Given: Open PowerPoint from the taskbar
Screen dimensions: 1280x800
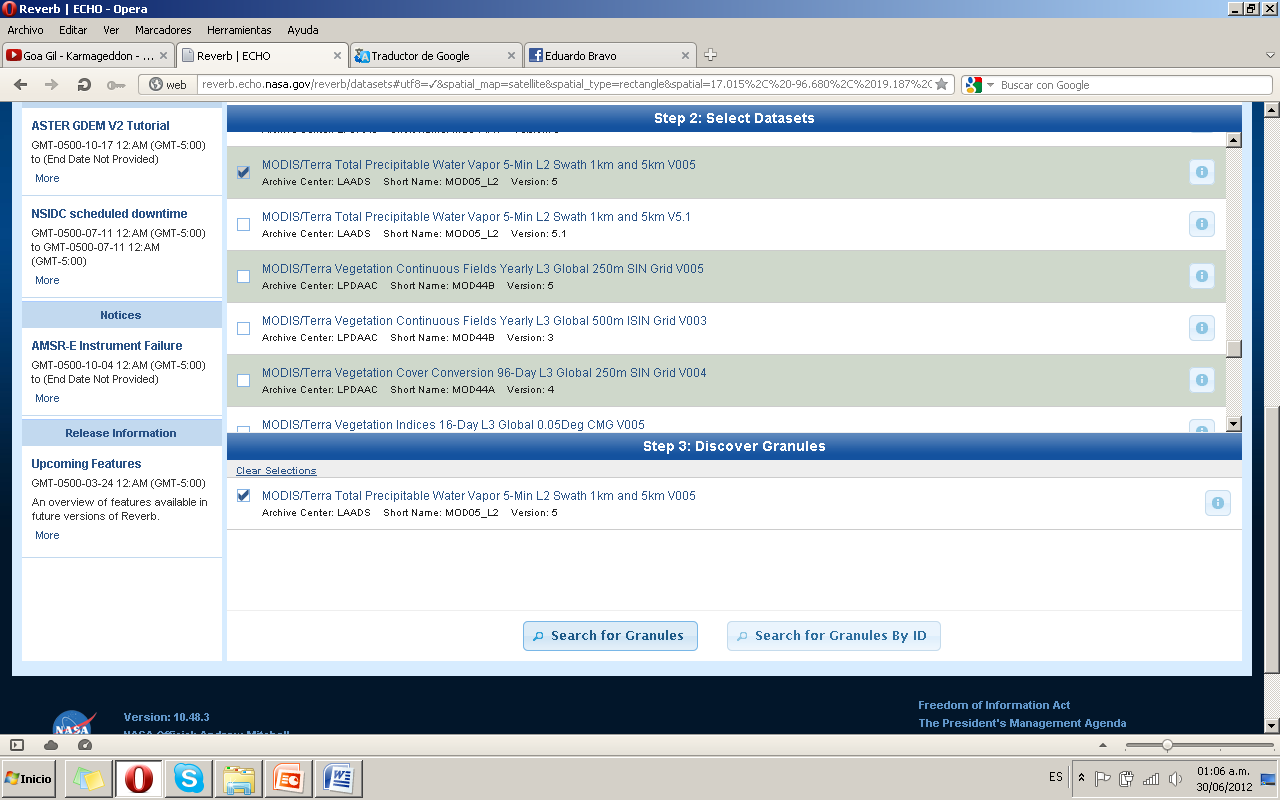Looking at the screenshot, I should click(x=288, y=778).
